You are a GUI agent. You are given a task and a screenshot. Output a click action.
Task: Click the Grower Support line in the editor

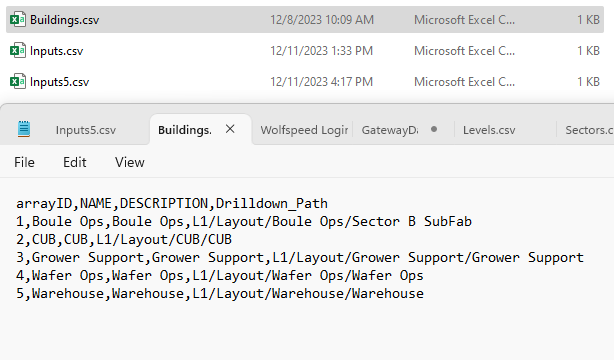tap(300, 257)
